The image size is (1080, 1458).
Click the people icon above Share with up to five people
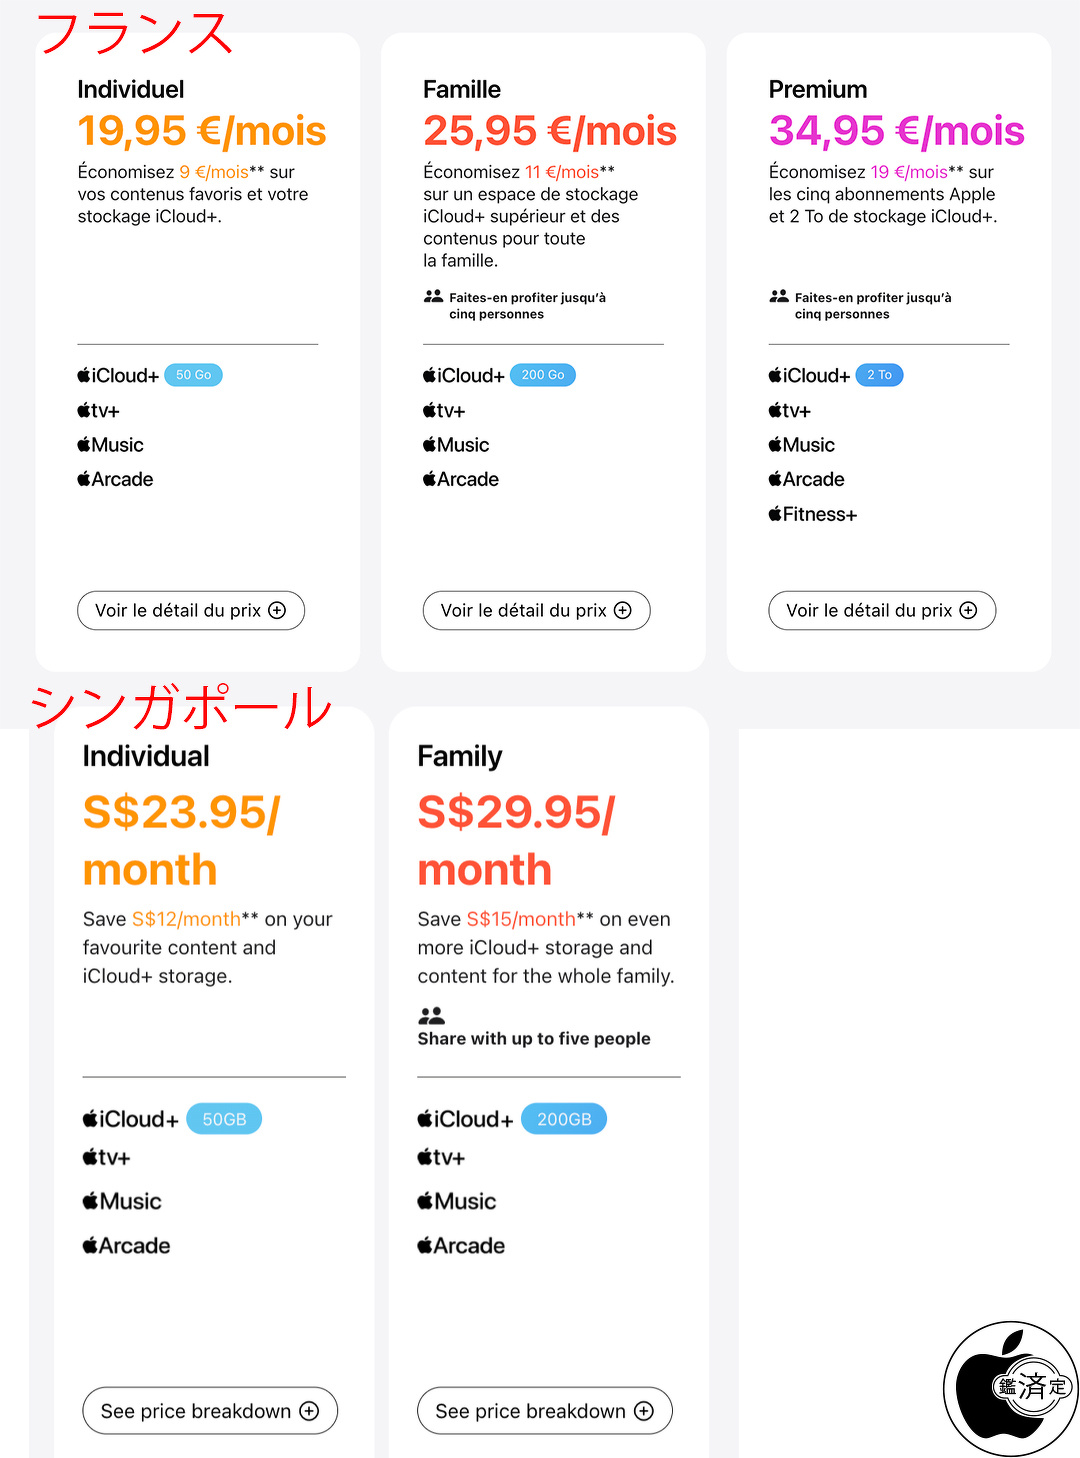431,1016
